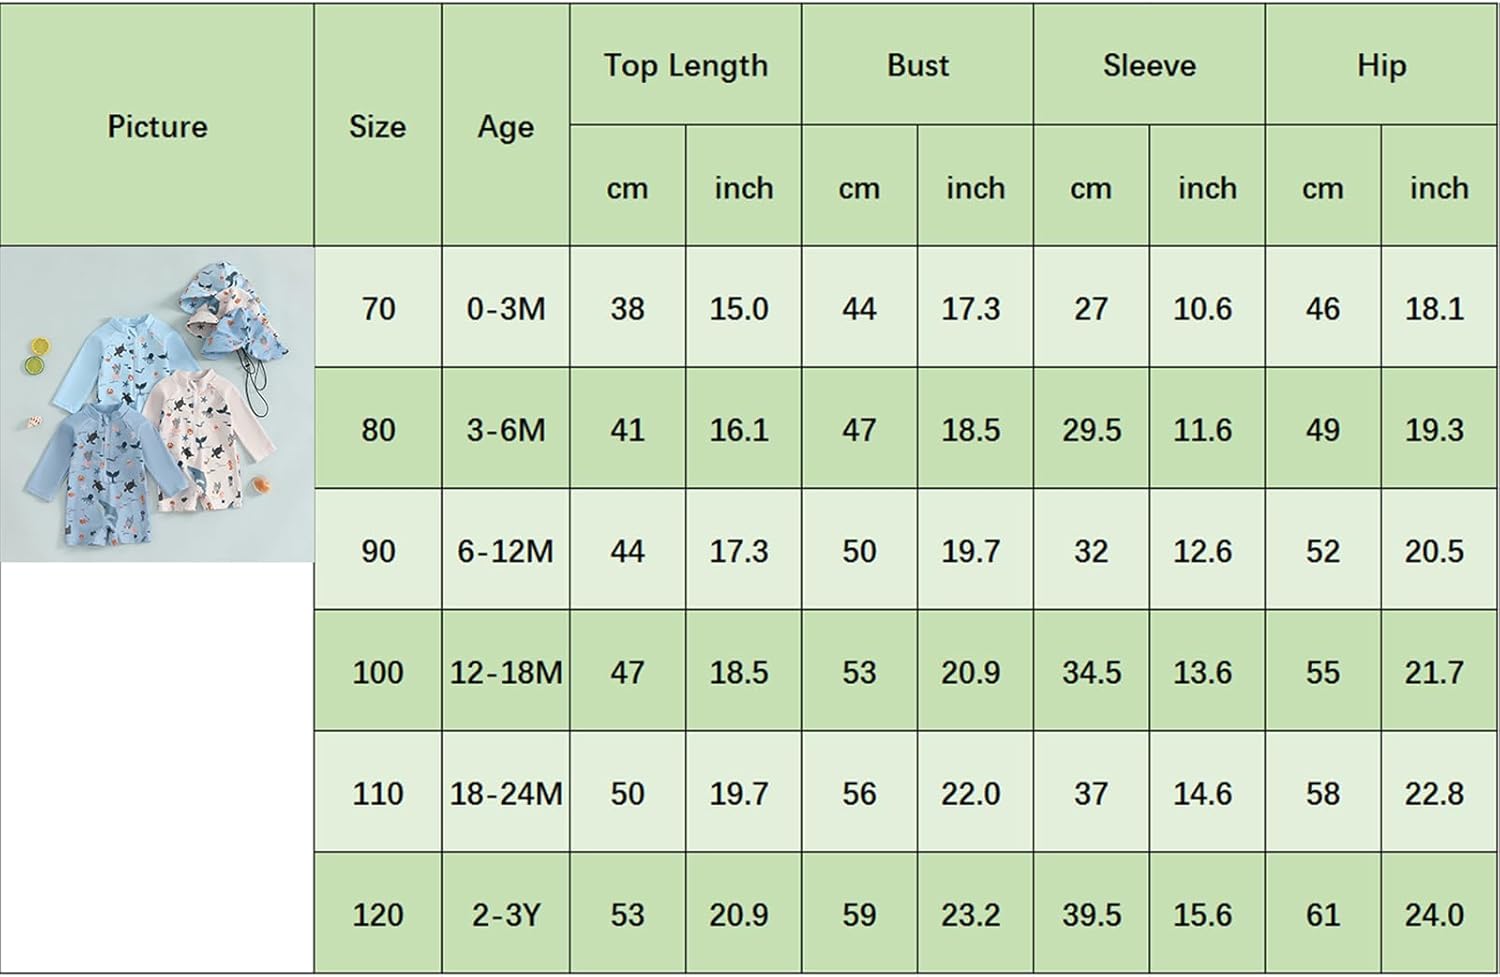Click the "Sleeve" header cell
This screenshot has height=977, width=1500.
(1149, 66)
